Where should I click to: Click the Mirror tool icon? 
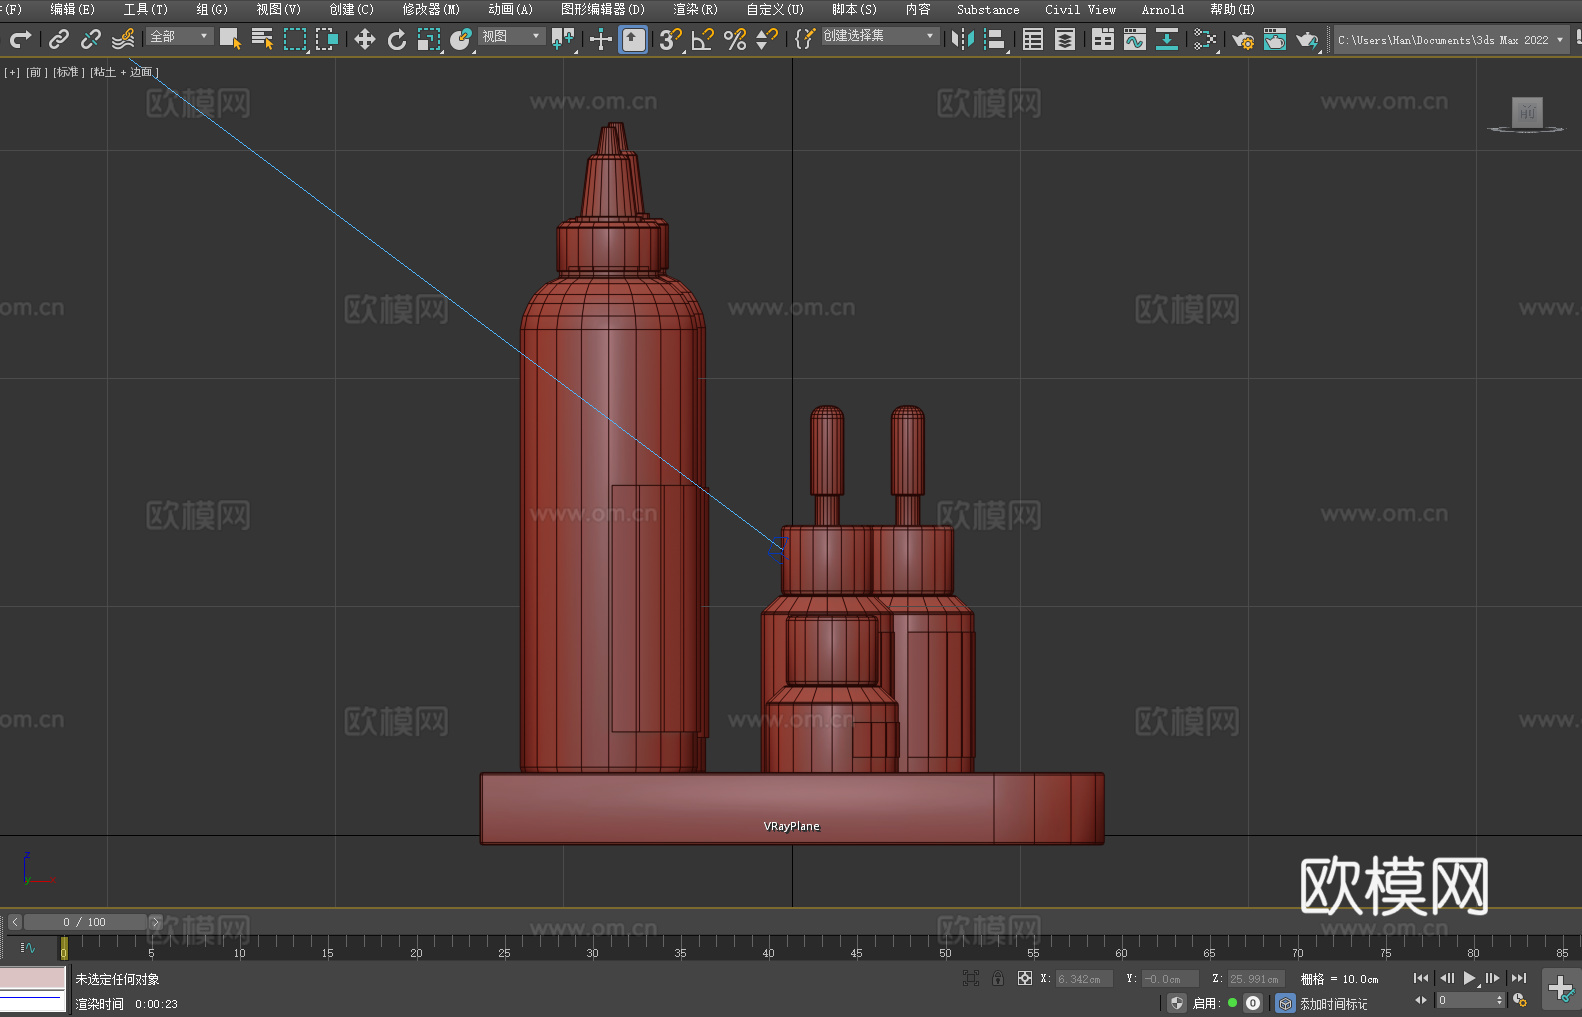click(x=963, y=39)
